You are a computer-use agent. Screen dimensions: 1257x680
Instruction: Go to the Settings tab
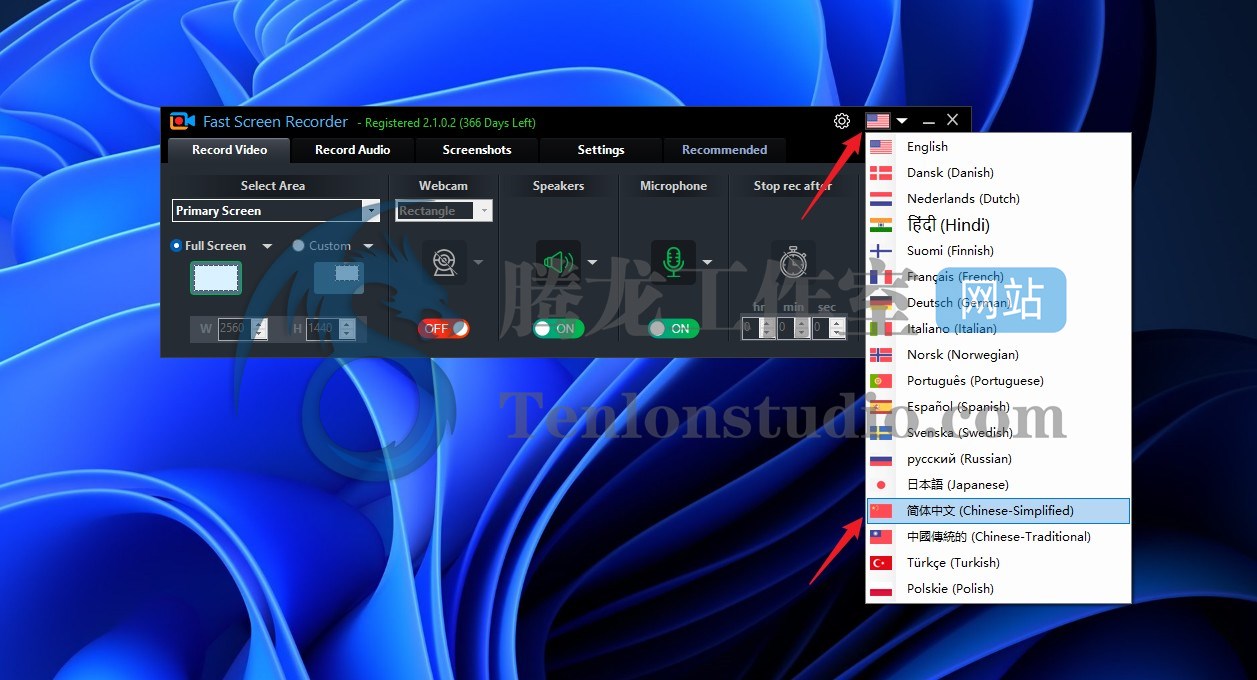[x=601, y=150]
